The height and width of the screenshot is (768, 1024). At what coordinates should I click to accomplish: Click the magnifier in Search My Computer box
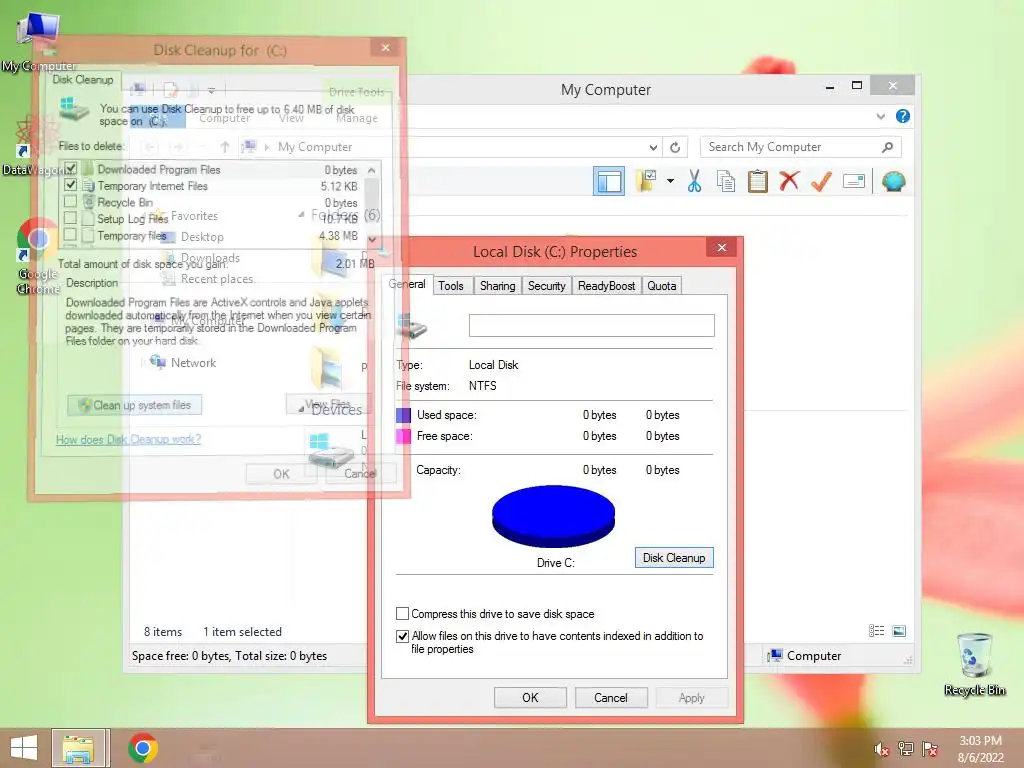[x=887, y=147]
